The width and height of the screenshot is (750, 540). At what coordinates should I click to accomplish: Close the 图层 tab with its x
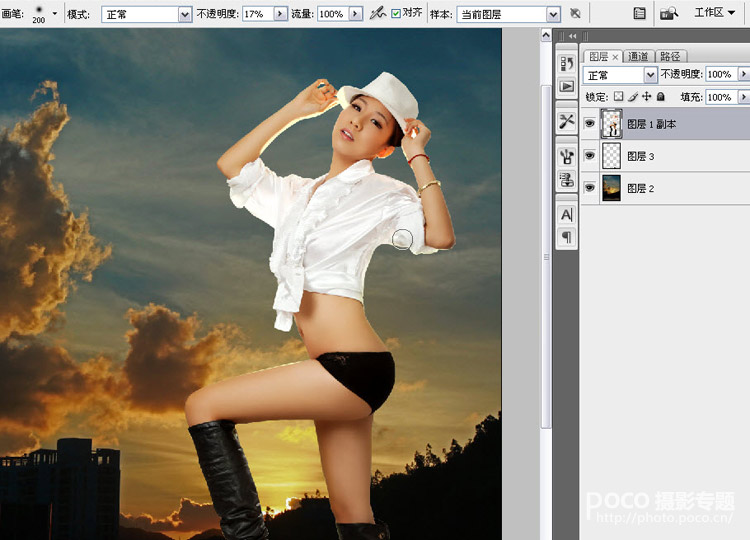pyautogui.click(x=615, y=57)
